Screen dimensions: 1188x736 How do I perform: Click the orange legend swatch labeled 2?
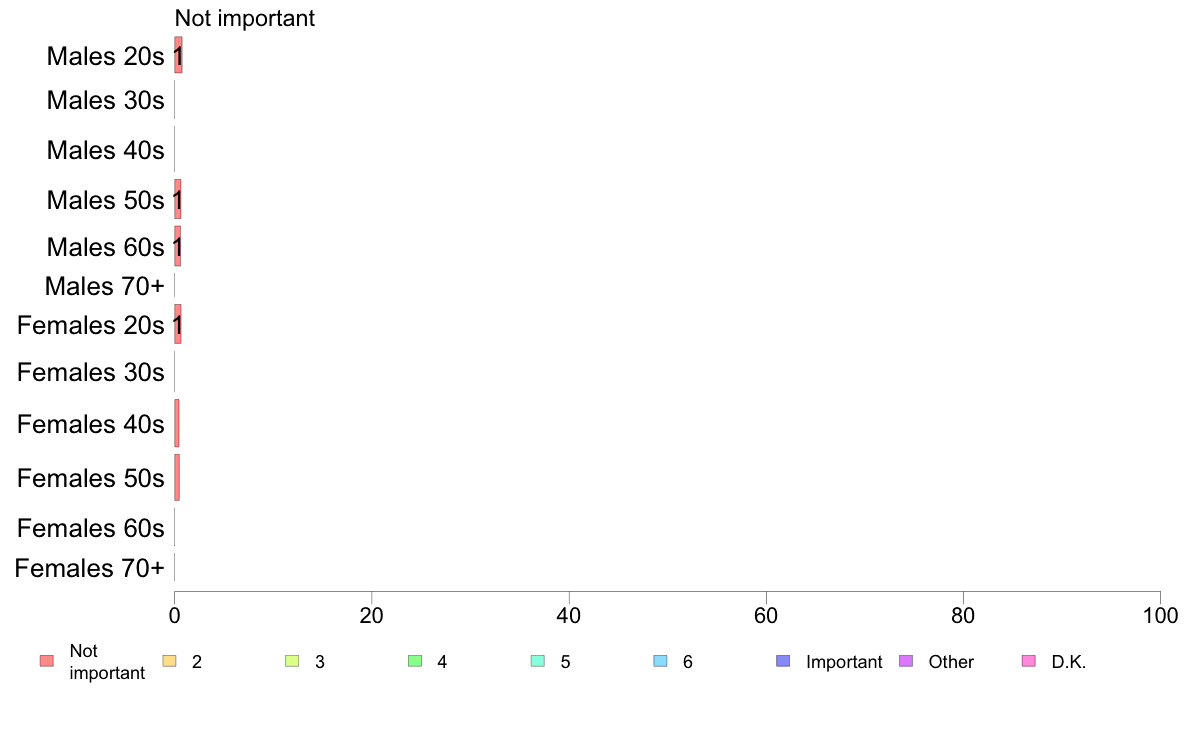point(170,661)
